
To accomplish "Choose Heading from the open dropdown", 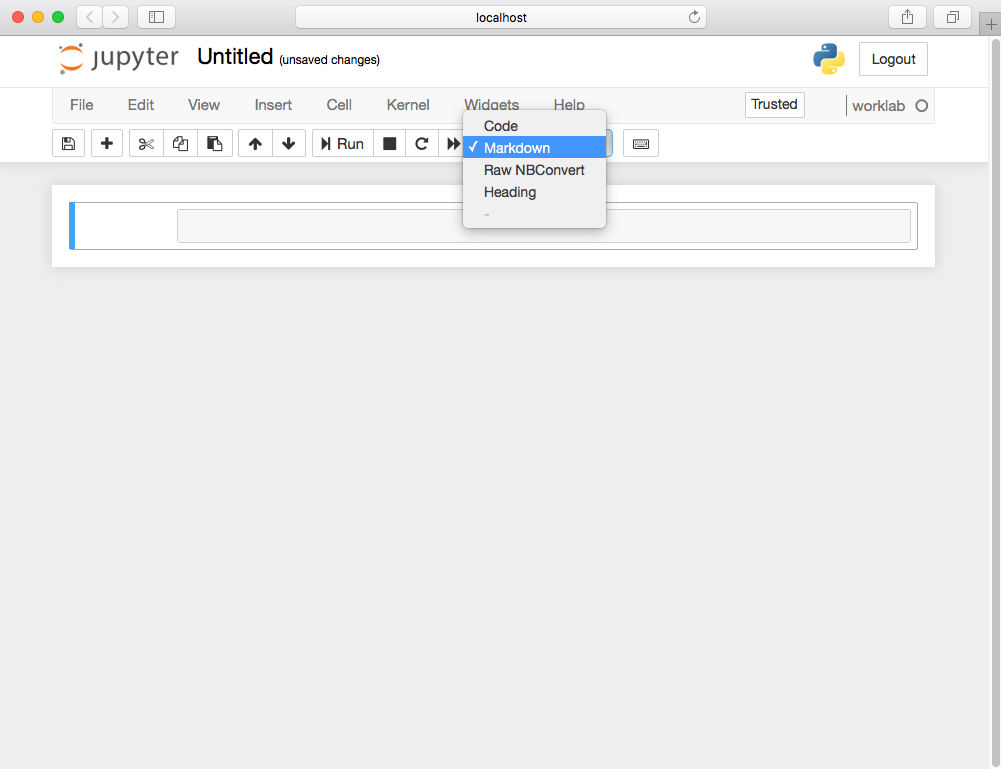I will (x=509, y=192).
